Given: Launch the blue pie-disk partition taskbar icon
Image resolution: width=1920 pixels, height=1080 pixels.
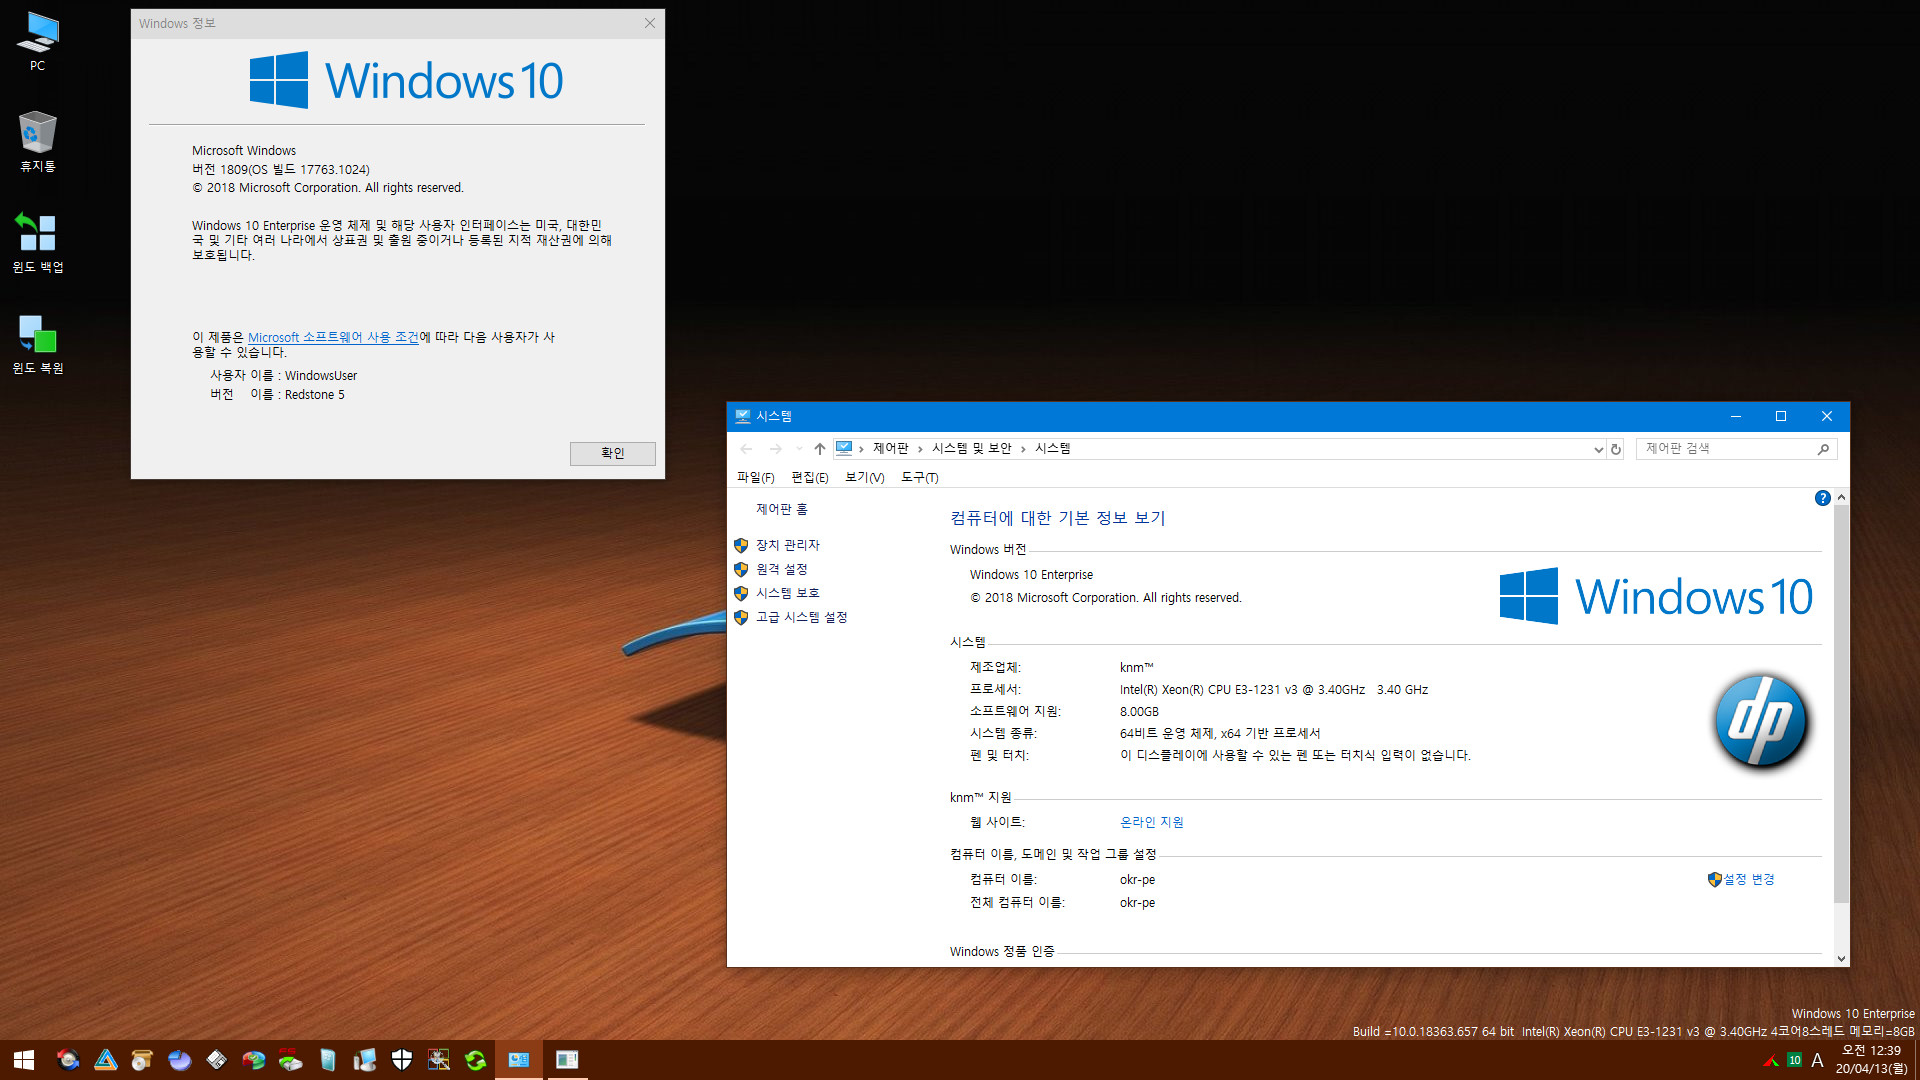Looking at the screenshot, I should pyautogui.click(x=179, y=1060).
